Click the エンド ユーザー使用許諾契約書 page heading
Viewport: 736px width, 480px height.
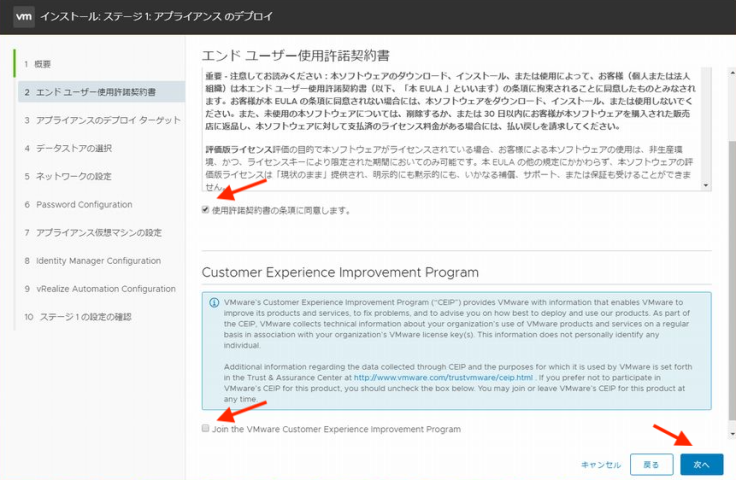click(296, 56)
